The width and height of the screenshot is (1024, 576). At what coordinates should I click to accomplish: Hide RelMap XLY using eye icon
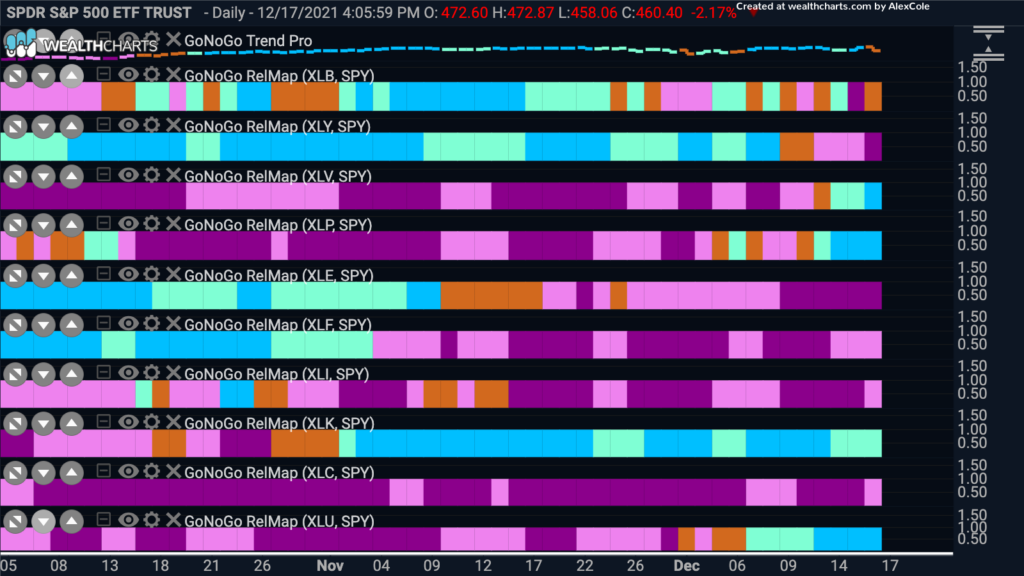click(128, 125)
